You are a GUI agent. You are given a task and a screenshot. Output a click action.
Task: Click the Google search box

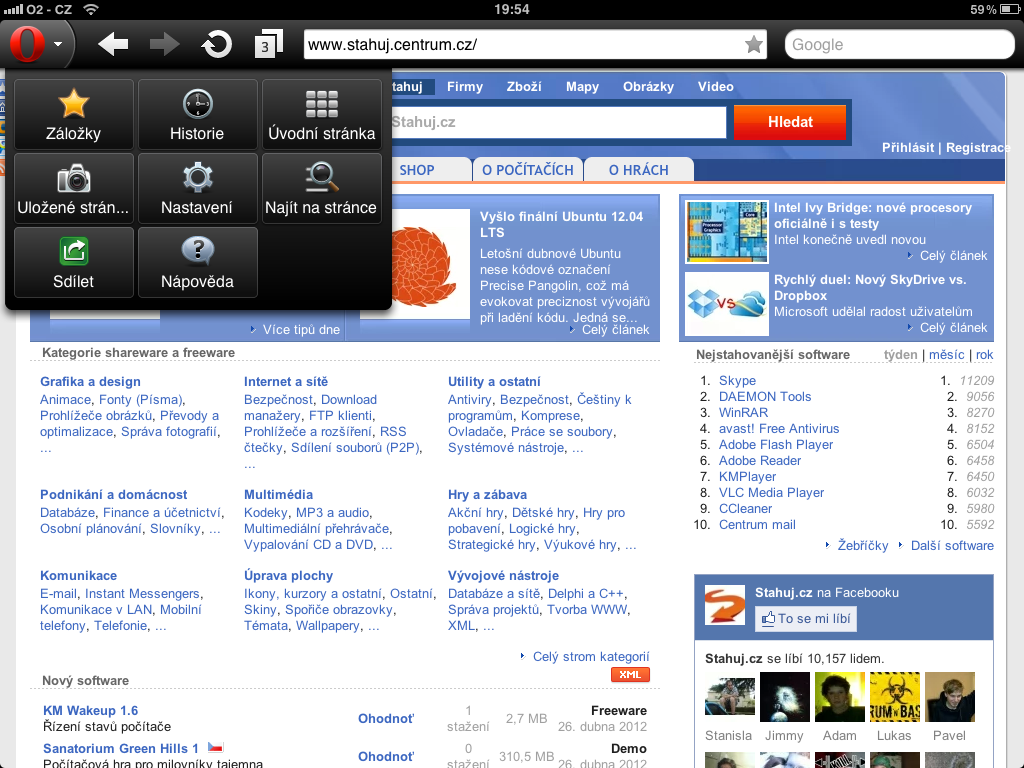click(899, 44)
